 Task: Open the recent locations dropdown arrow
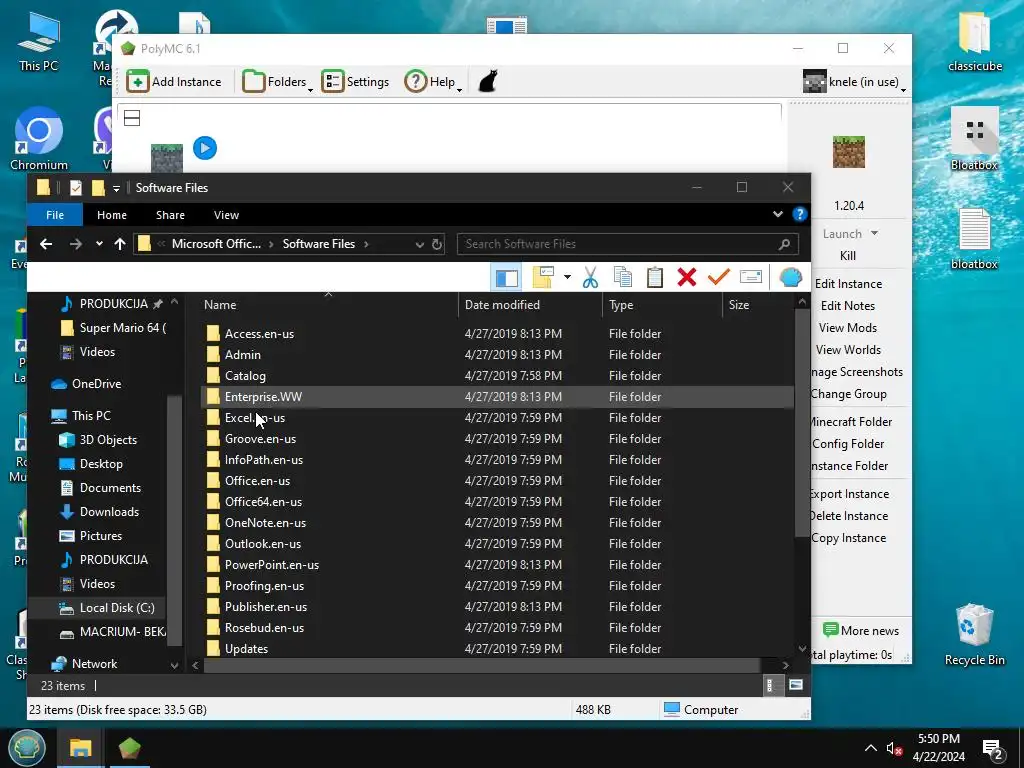pyautogui.click(x=99, y=244)
